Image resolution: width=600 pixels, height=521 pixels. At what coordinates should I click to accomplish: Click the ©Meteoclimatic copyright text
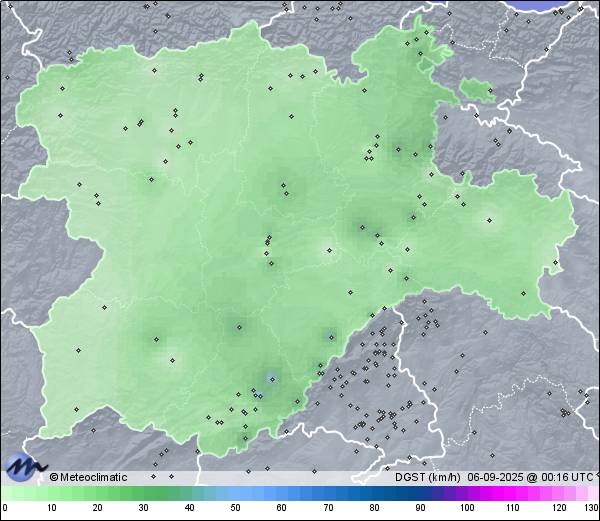pyautogui.click(x=88, y=477)
